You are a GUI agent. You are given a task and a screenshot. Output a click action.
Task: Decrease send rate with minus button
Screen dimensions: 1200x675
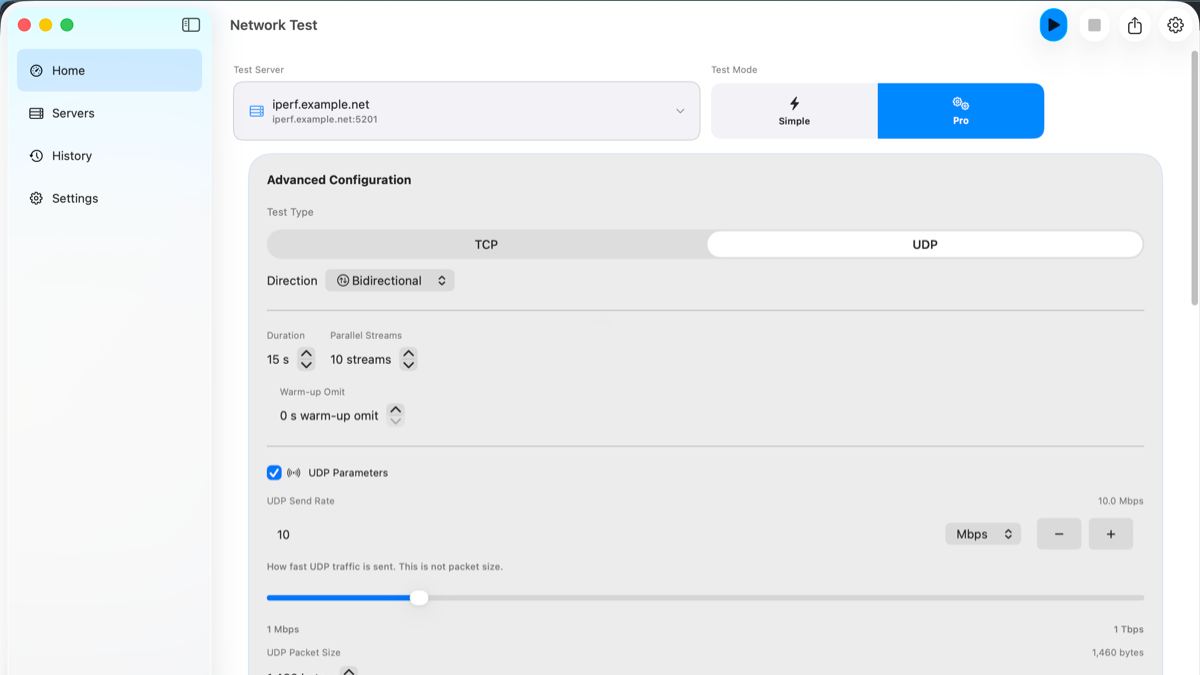(1059, 534)
